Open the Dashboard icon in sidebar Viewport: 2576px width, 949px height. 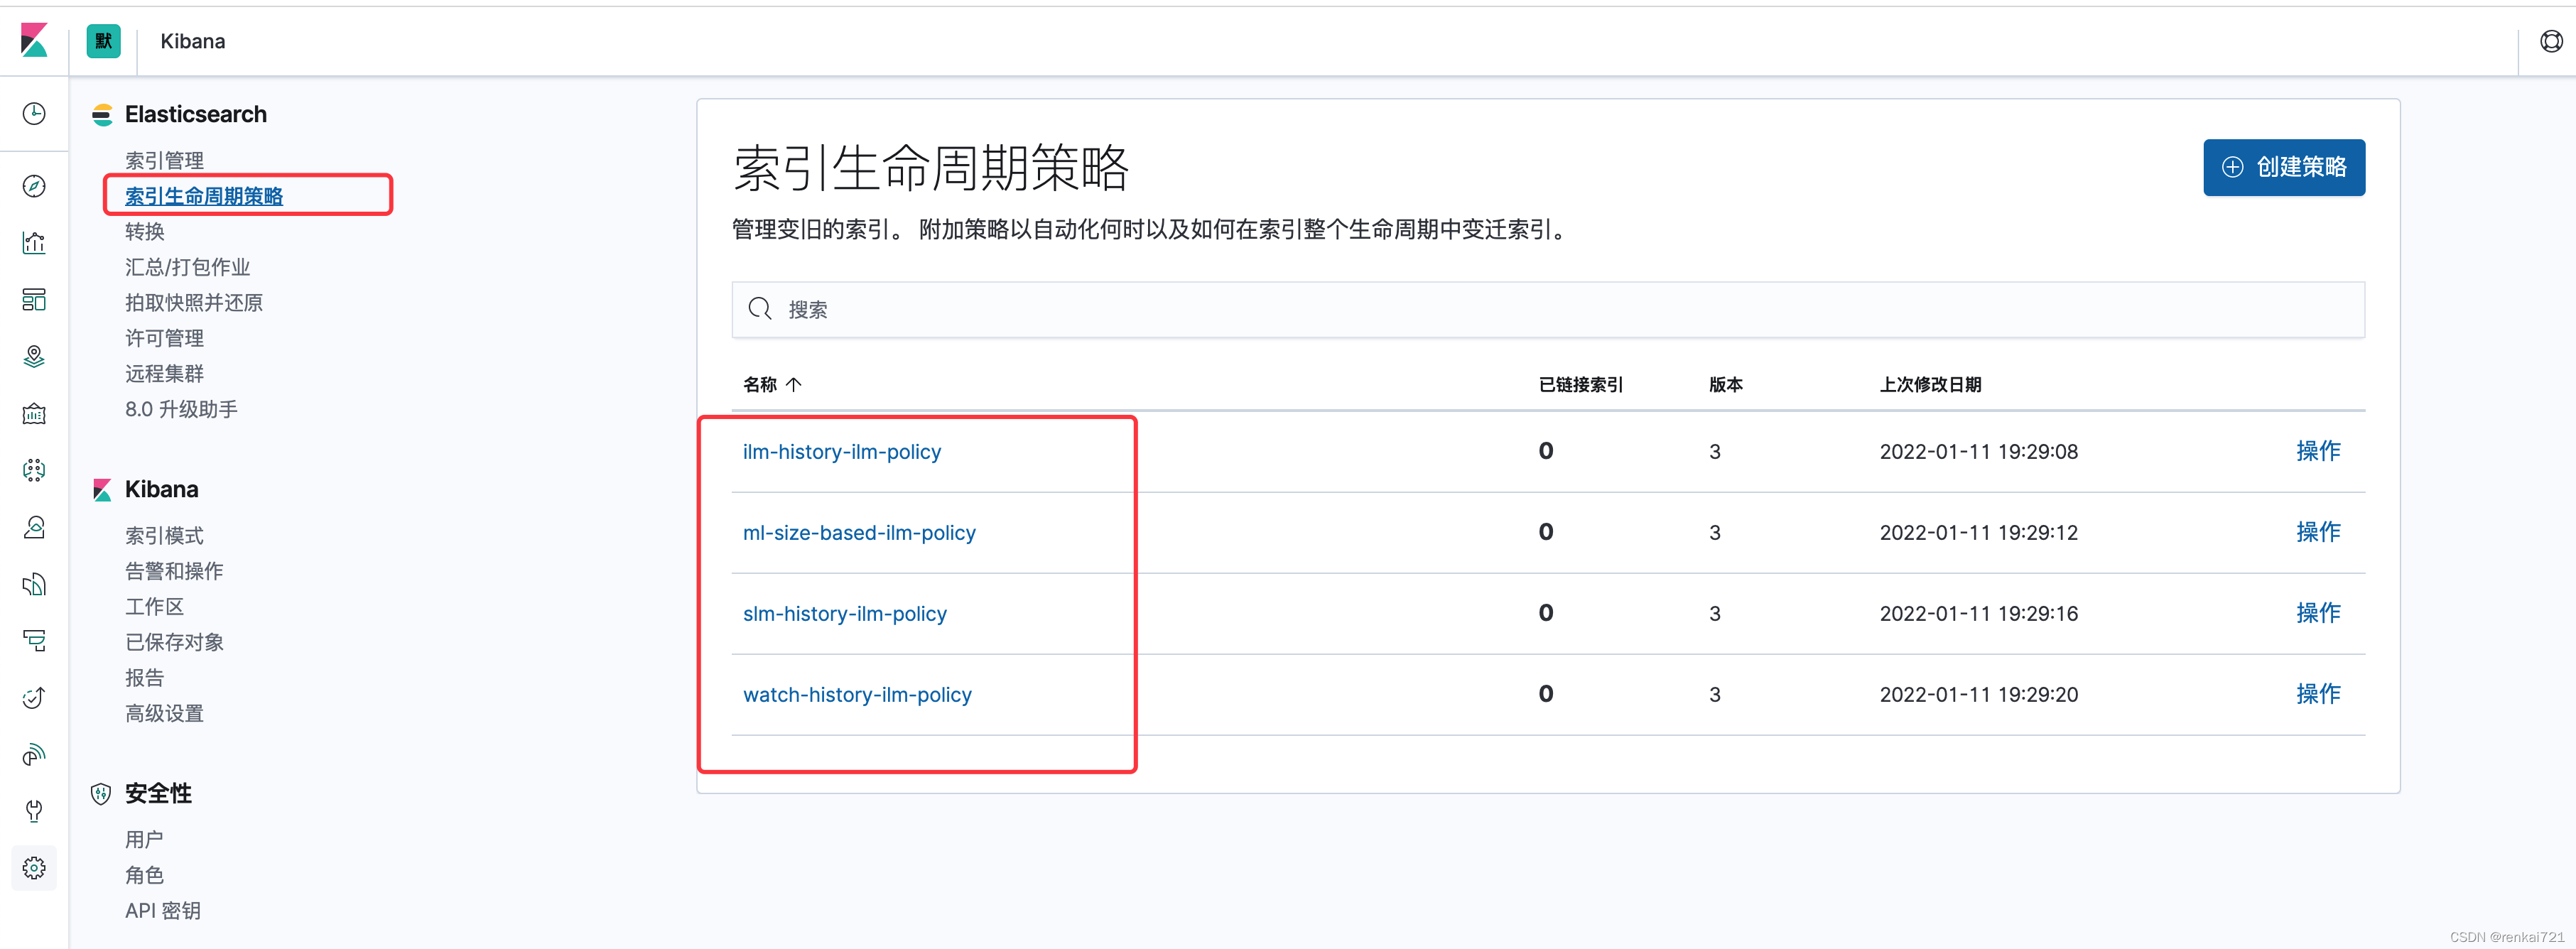pos(34,300)
